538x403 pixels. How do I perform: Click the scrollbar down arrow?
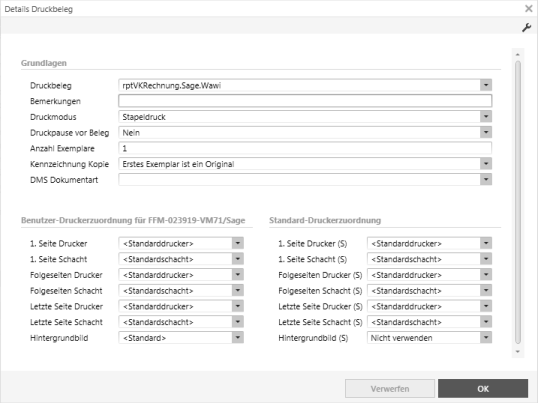click(x=518, y=352)
